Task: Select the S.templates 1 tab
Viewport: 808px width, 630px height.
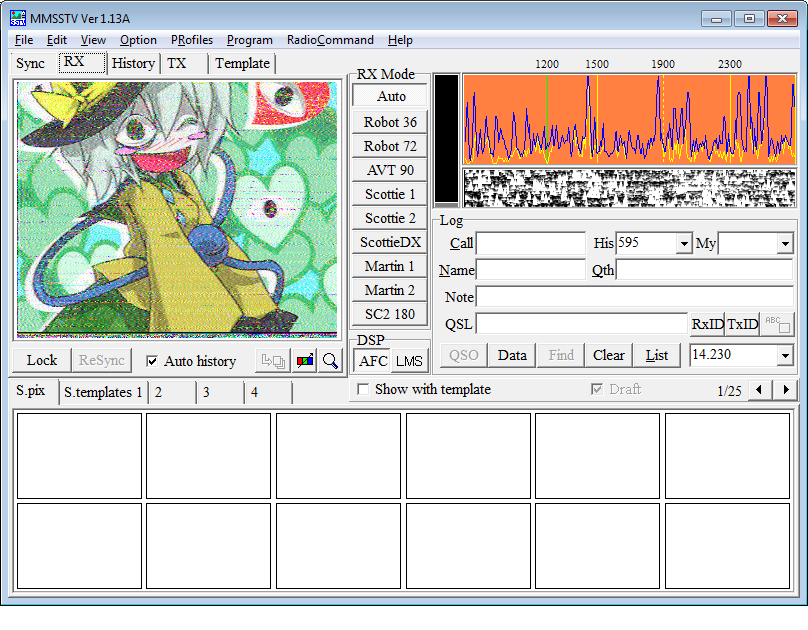Action: pos(103,393)
